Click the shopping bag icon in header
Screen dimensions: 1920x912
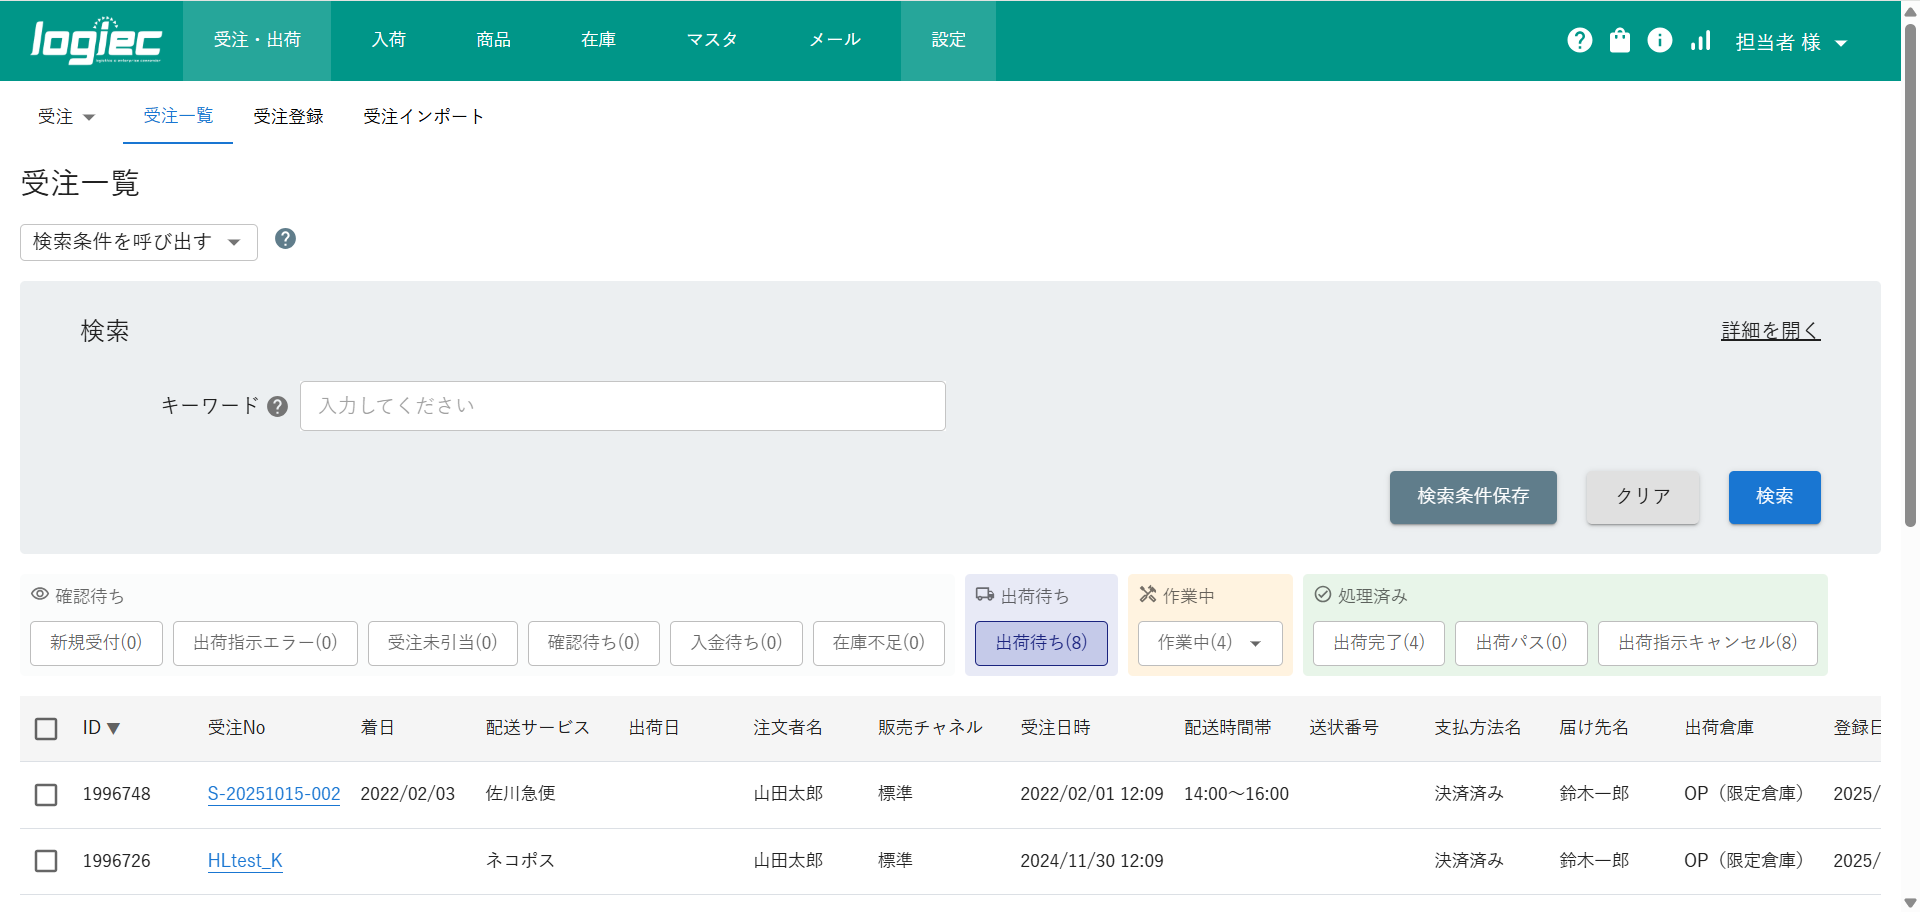tap(1619, 40)
